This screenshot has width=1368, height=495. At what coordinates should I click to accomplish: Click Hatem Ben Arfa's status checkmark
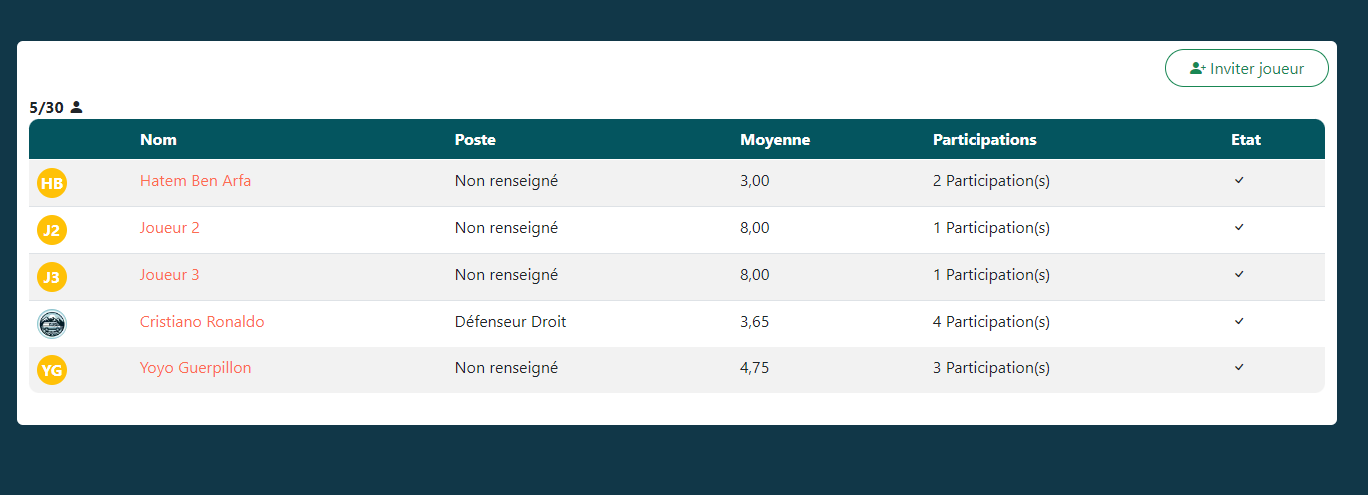1239,180
